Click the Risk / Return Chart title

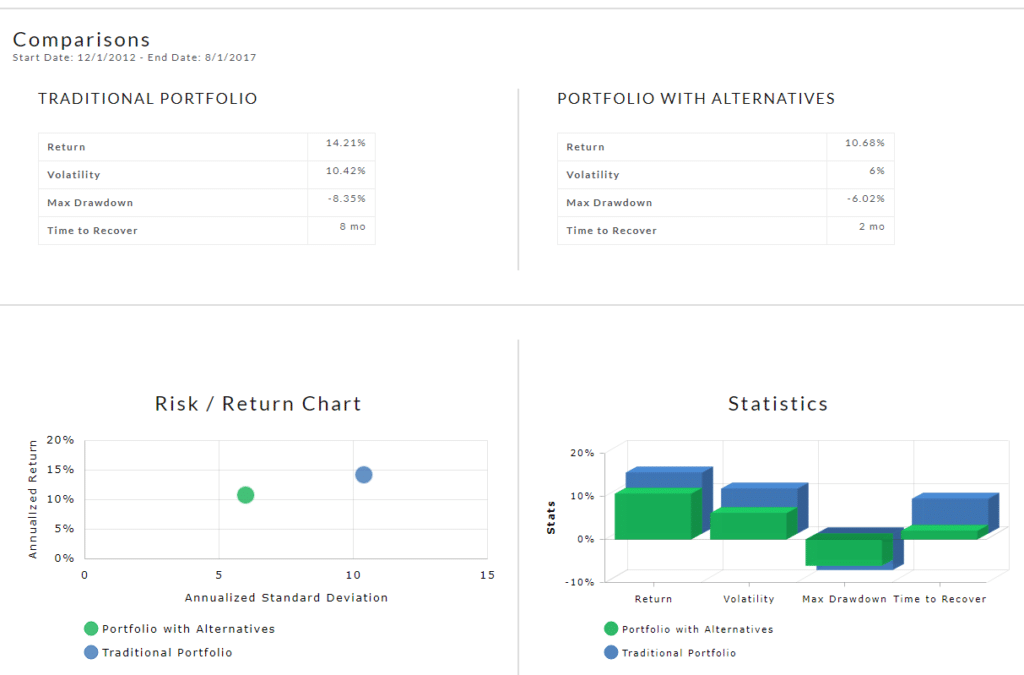pos(258,404)
